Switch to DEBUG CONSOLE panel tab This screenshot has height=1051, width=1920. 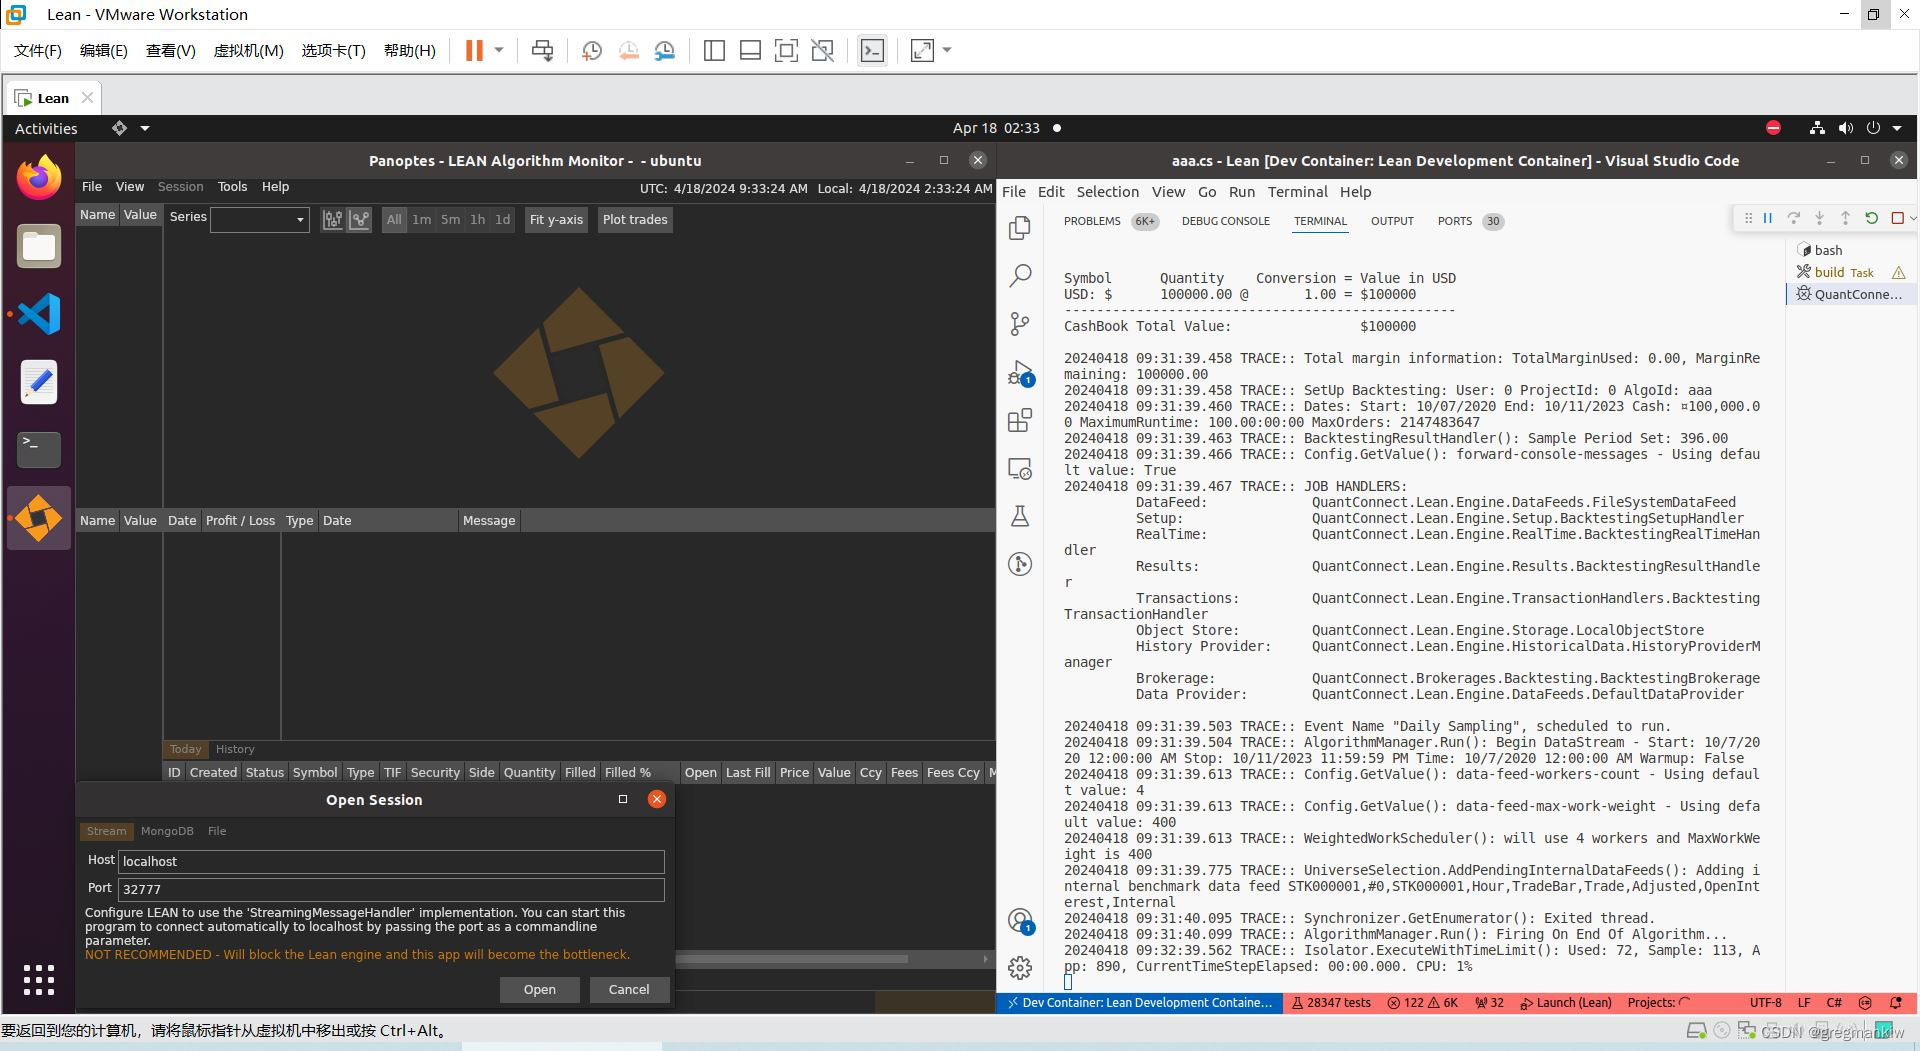[1225, 221]
